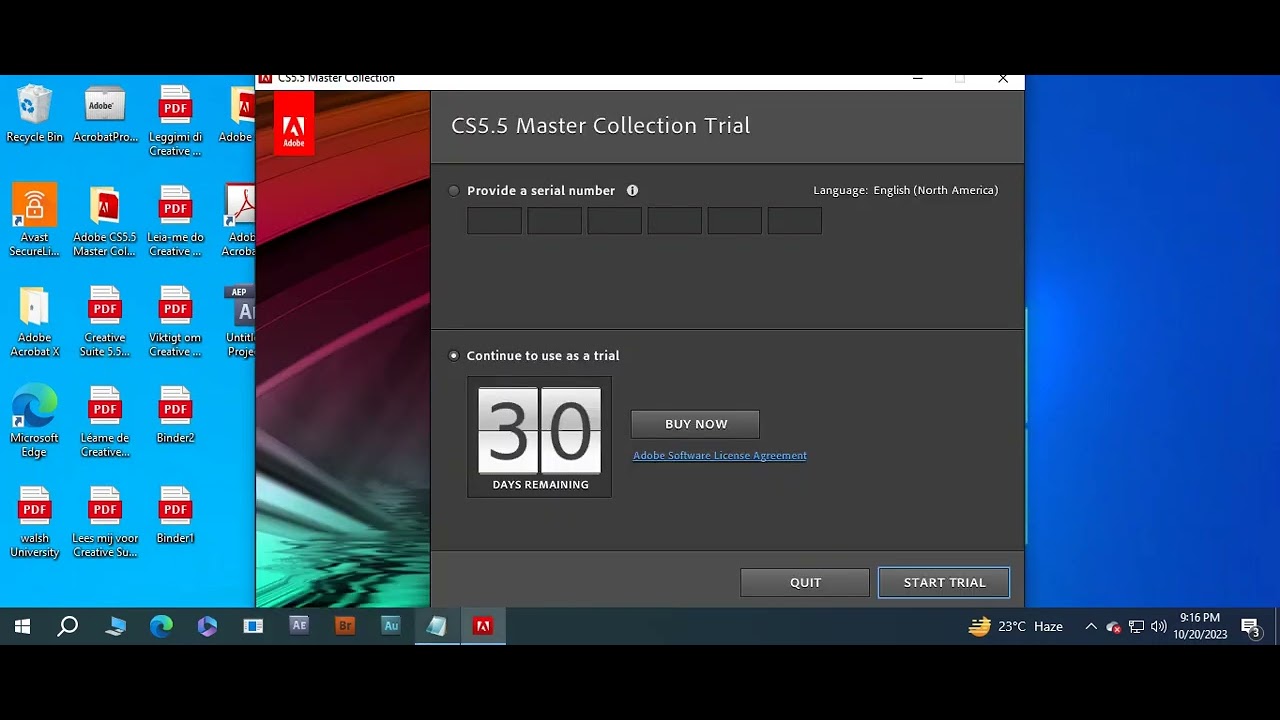The height and width of the screenshot is (720, 1280).
Task: Choose Continue to use as a trial
Action: coord(455,356)
